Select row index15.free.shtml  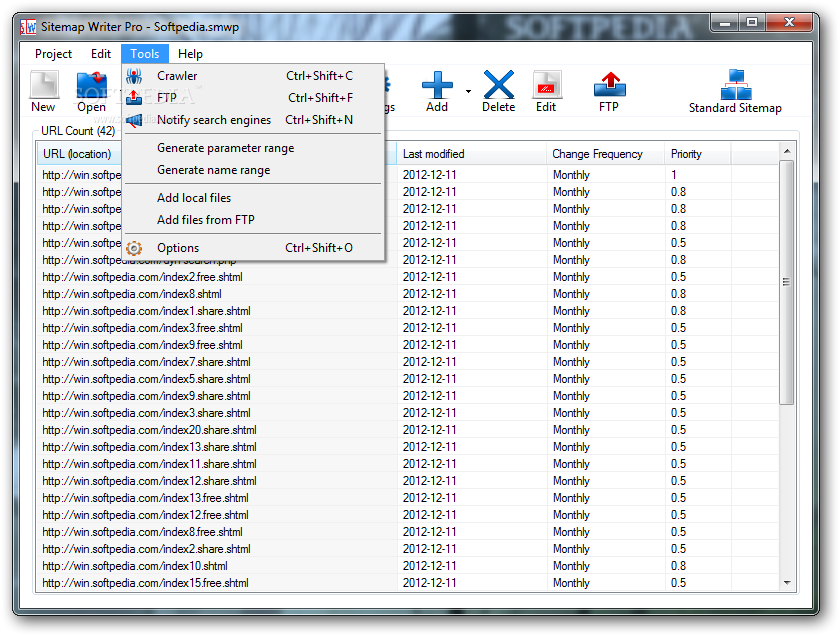pos(407,583)
